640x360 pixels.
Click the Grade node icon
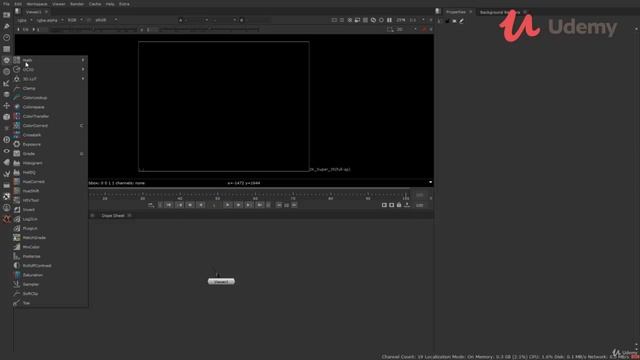pyautogui.click(x=17, y=153)
